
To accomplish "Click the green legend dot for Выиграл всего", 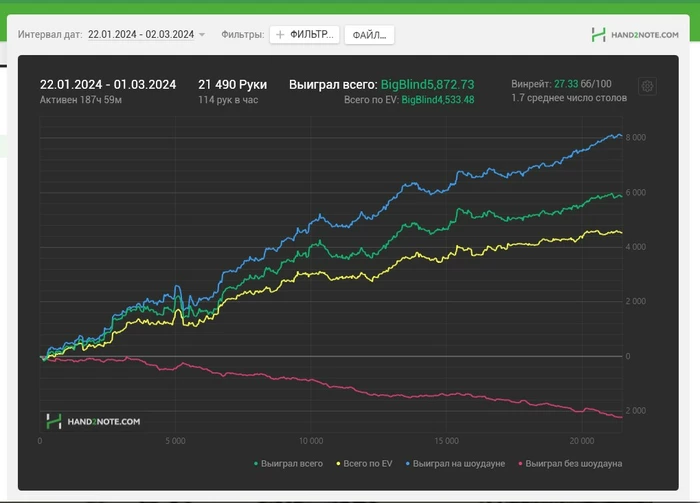I will point(256,464).
